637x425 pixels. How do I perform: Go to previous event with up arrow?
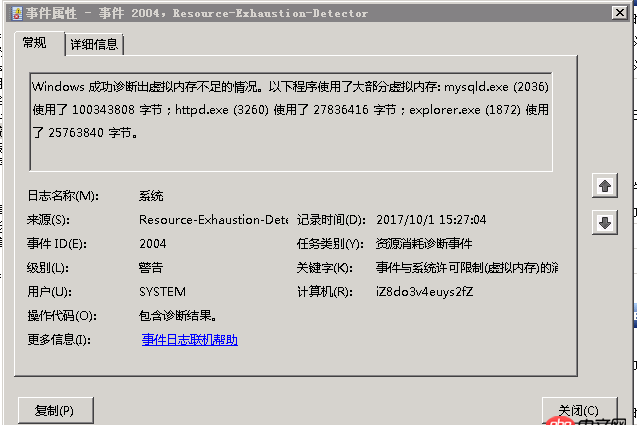[x=604, y=186]
